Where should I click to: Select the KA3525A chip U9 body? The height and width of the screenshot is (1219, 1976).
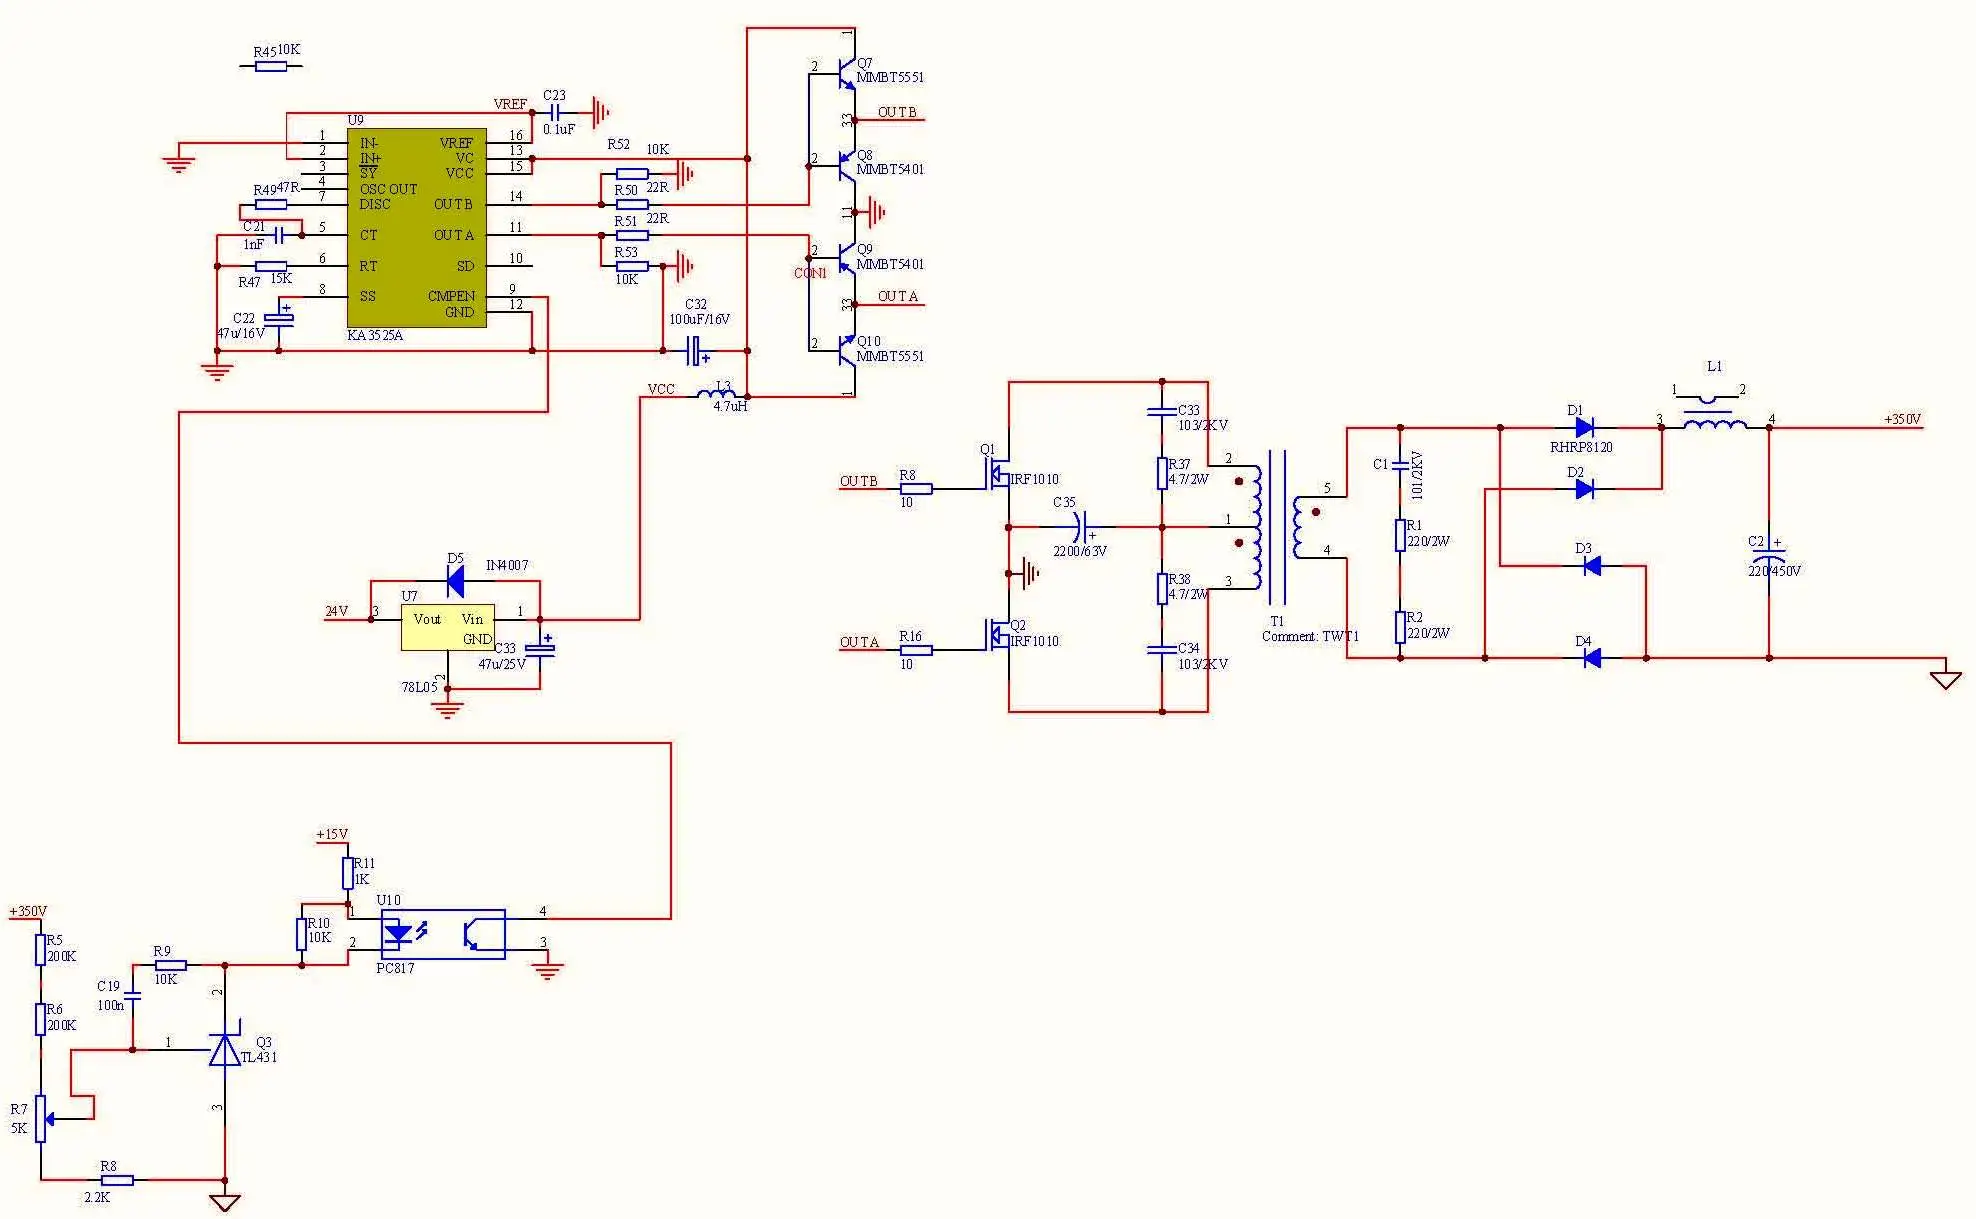click(x=416, y=227)
